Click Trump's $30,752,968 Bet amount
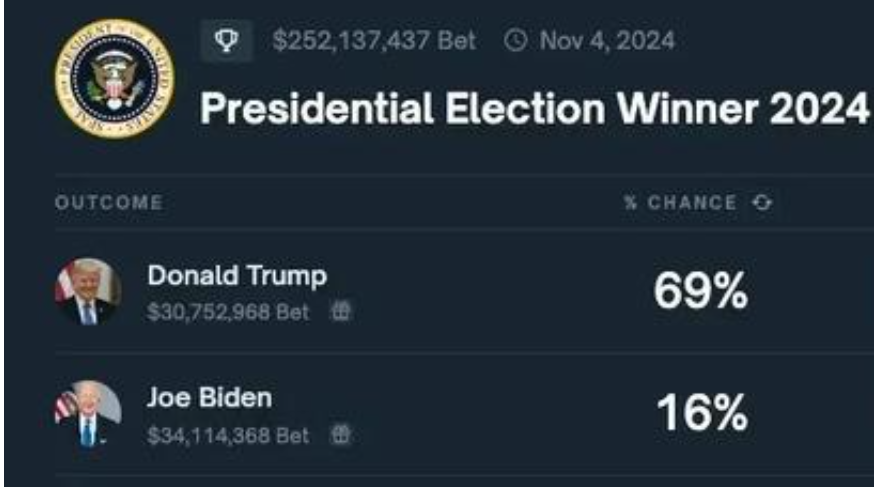874x487 pixels. pyautogui.click(x=228, y=312)
